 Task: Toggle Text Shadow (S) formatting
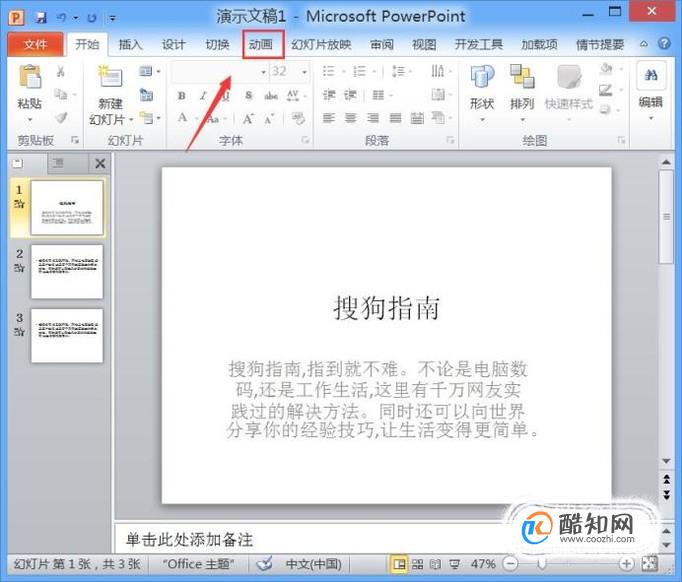point(248,95)
